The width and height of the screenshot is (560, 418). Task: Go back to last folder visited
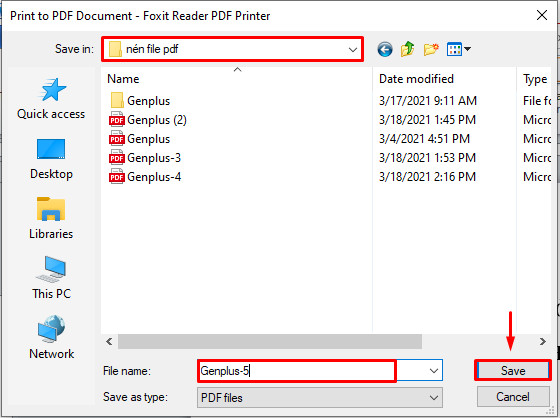click(x=385, y=49)
